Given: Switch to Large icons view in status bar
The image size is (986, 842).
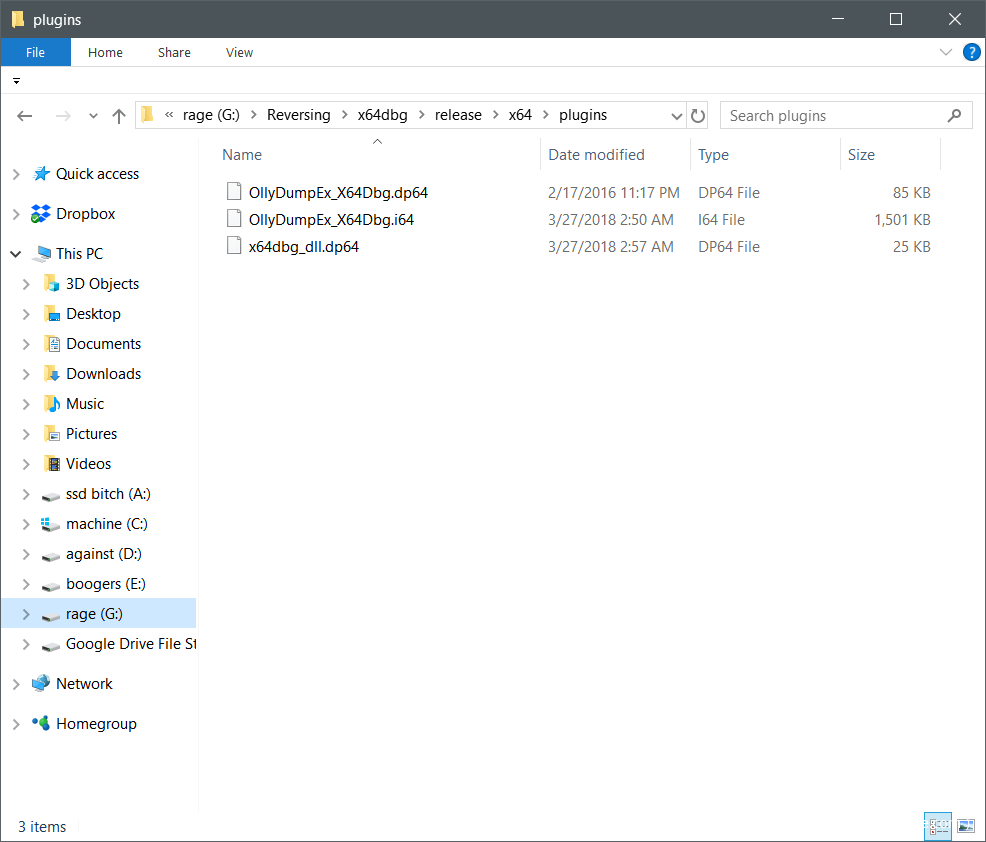Looking at the screenshot, I should (965, 826).
